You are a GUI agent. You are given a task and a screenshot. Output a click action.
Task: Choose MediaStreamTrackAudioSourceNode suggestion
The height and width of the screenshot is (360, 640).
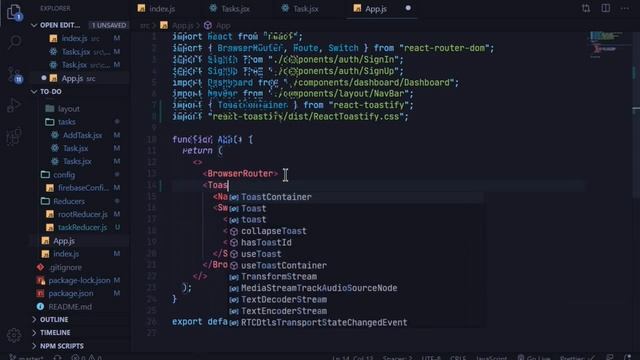(x=356, y=288)
